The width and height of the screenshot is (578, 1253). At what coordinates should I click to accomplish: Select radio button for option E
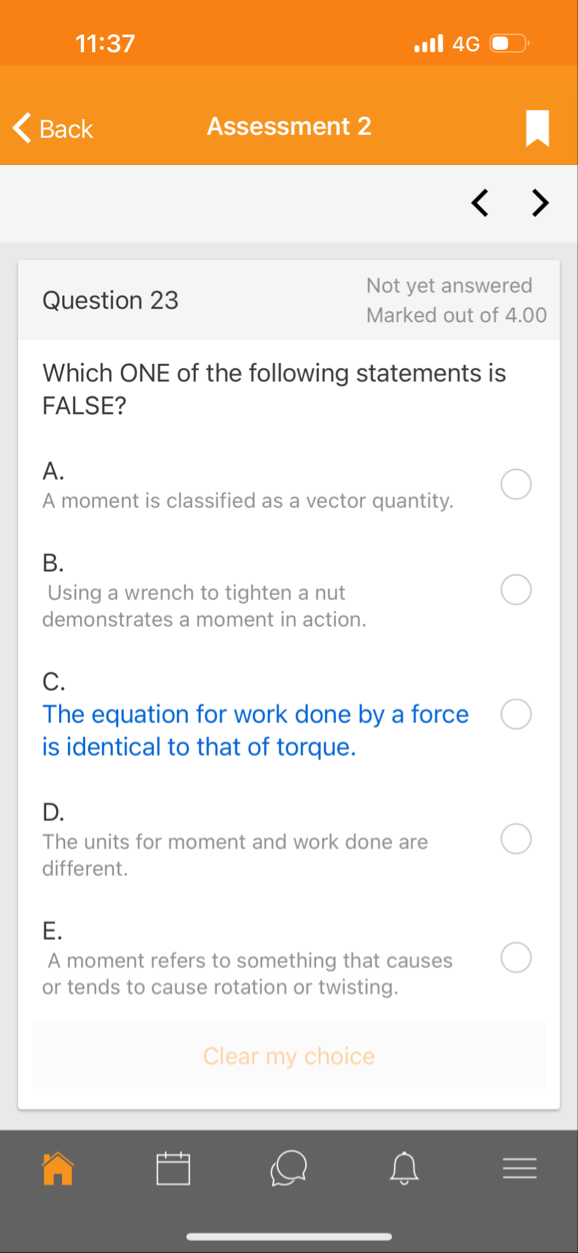[x=516, y=958]
